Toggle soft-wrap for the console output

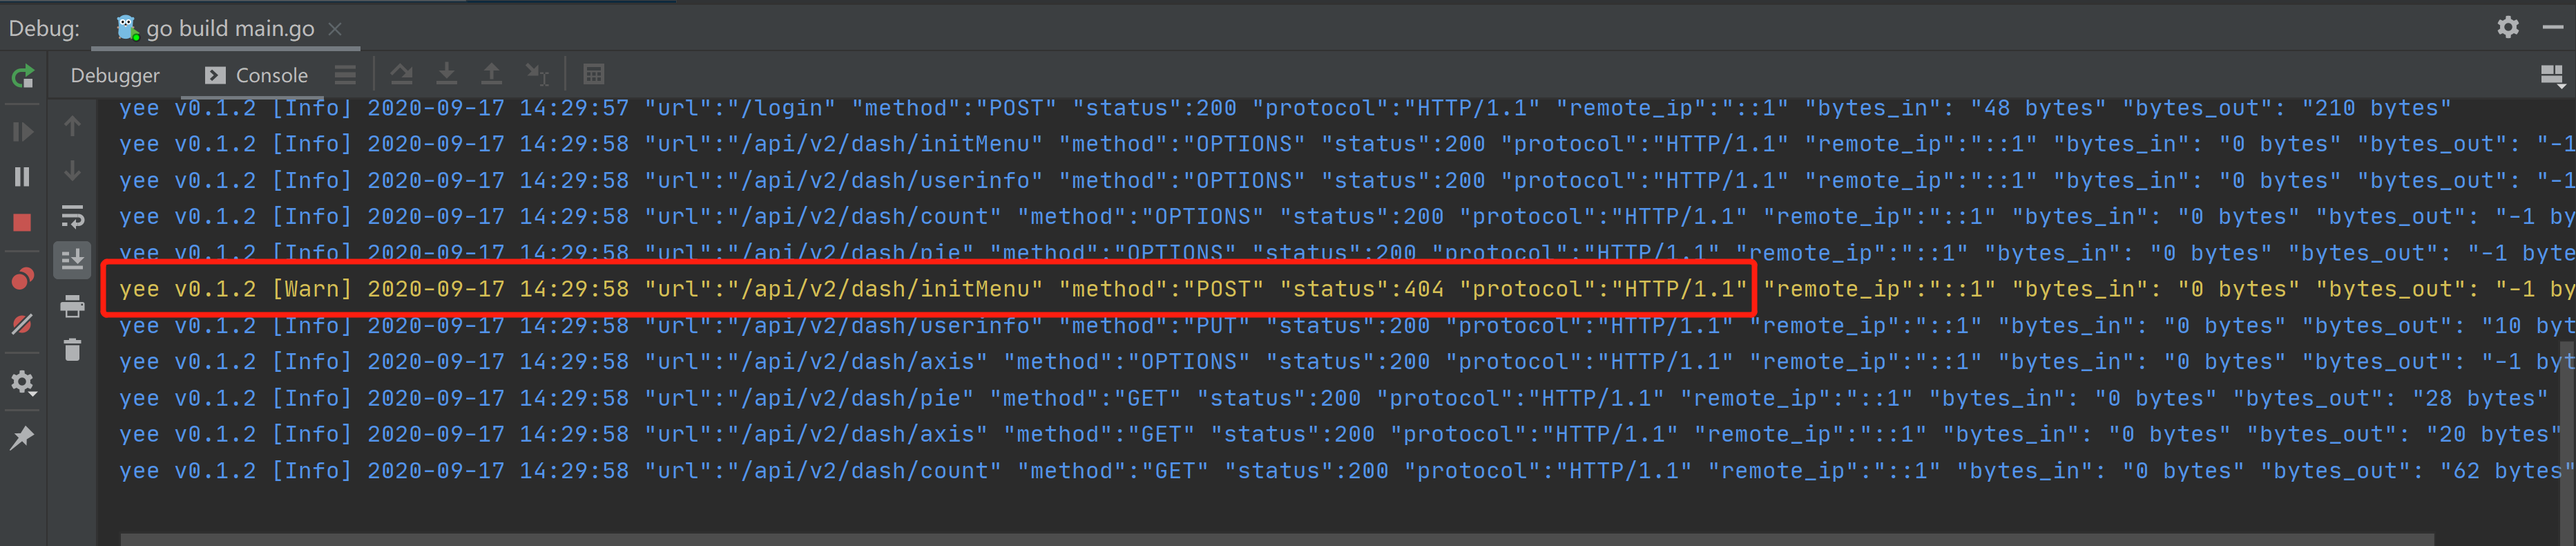72,216
